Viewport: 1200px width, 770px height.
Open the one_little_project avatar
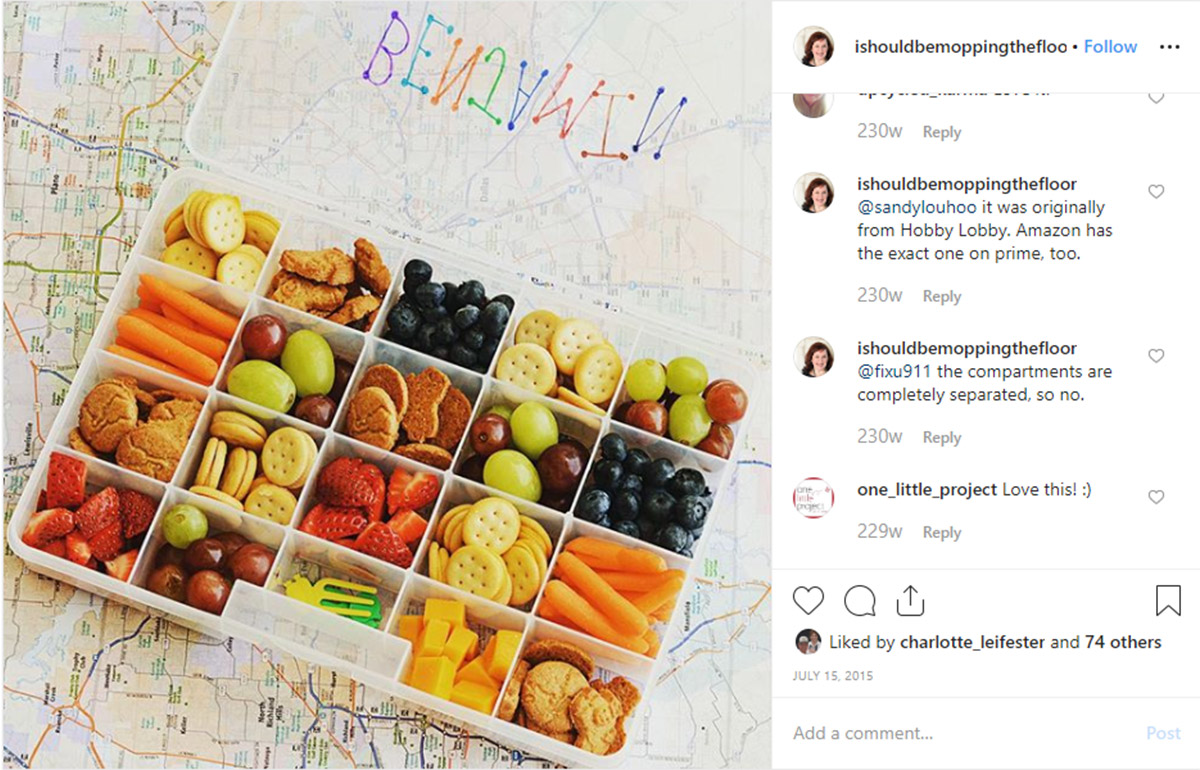[x=814, y=497]
